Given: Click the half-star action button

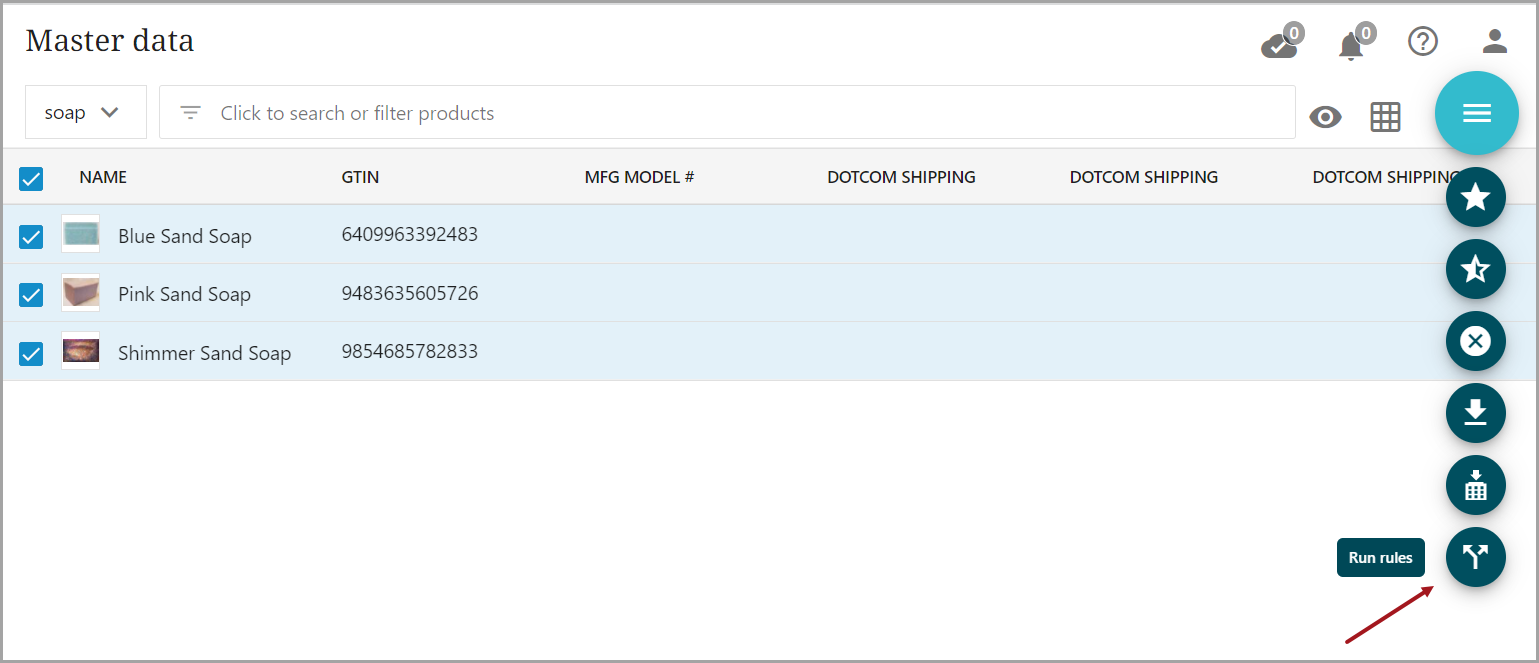Looking at the screenshot, I should [x=1475, y=269].
